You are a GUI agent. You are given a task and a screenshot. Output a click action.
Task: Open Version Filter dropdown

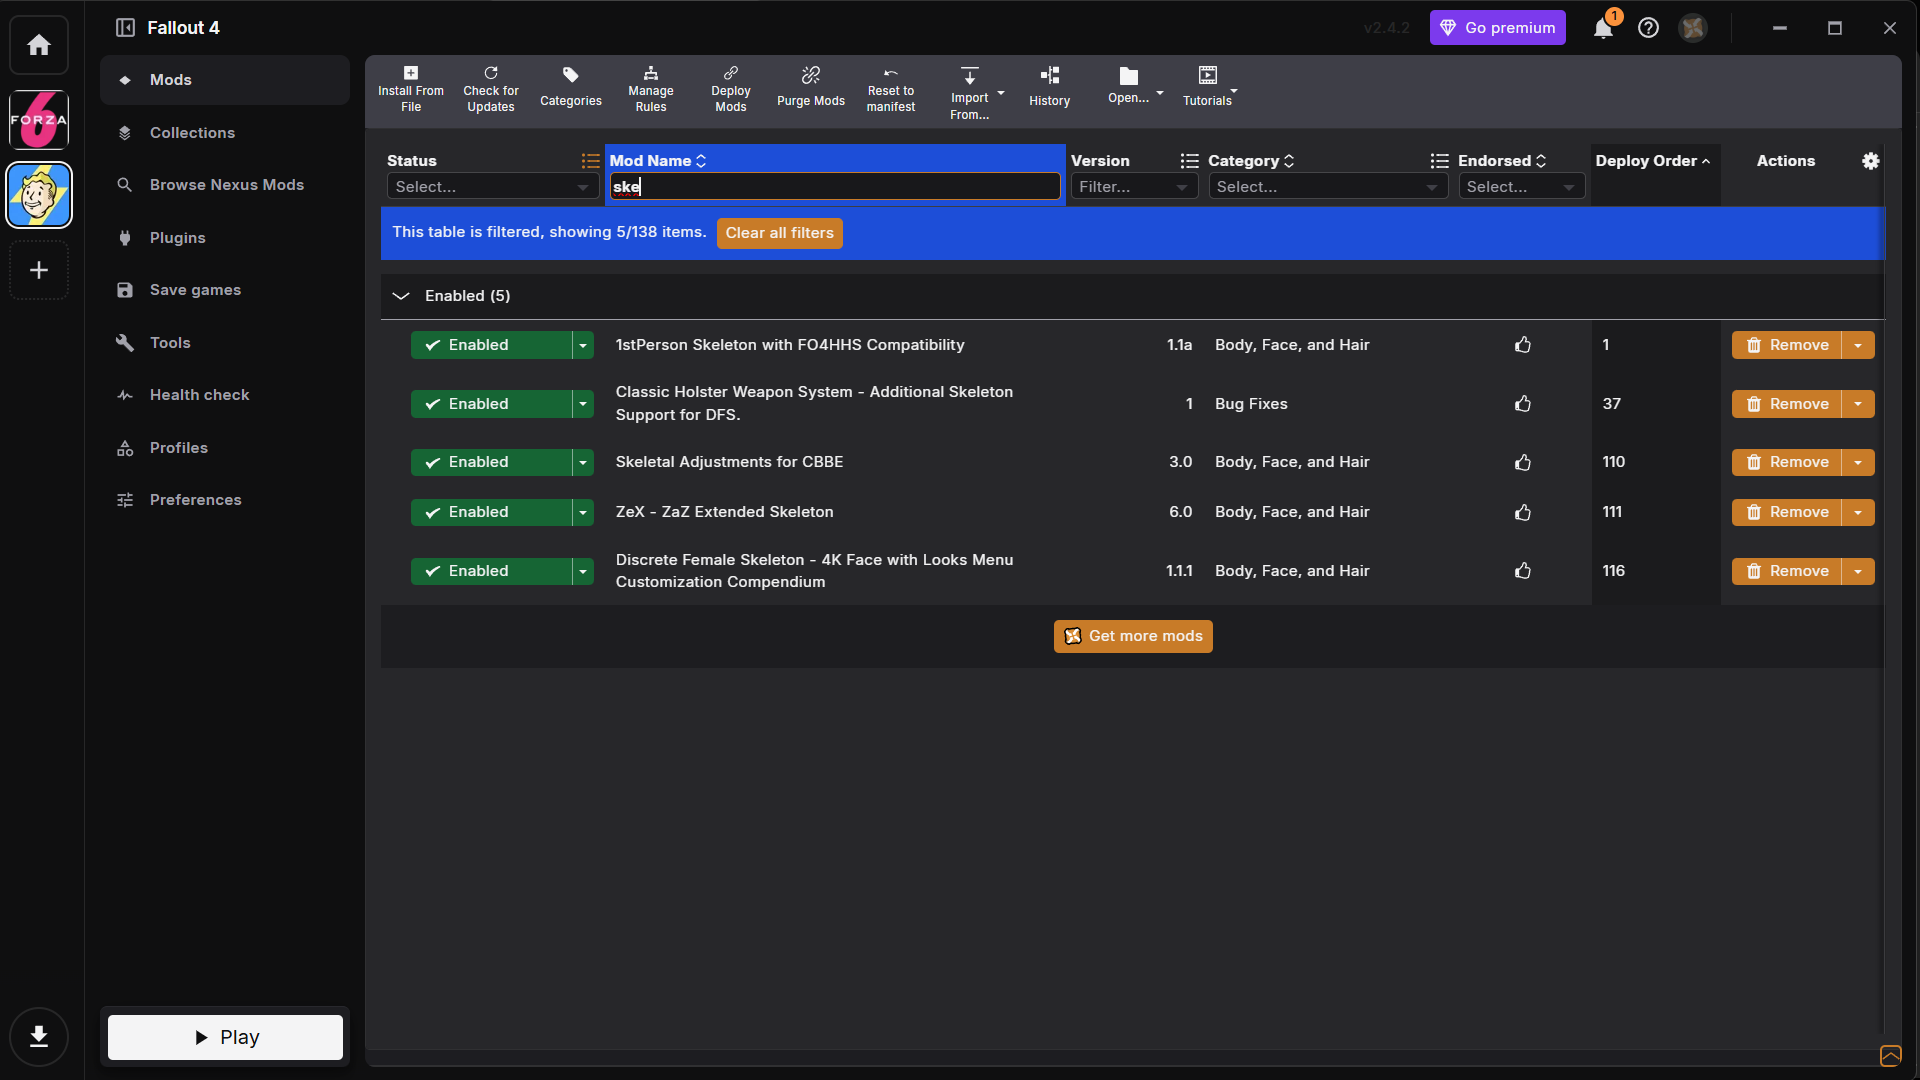coord(1134,187)
